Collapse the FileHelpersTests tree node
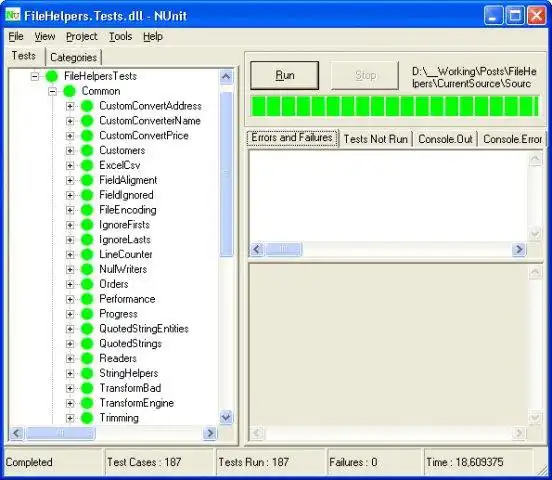Image resolution: width=552 pixels, height=480 pixels. [35, 76]
